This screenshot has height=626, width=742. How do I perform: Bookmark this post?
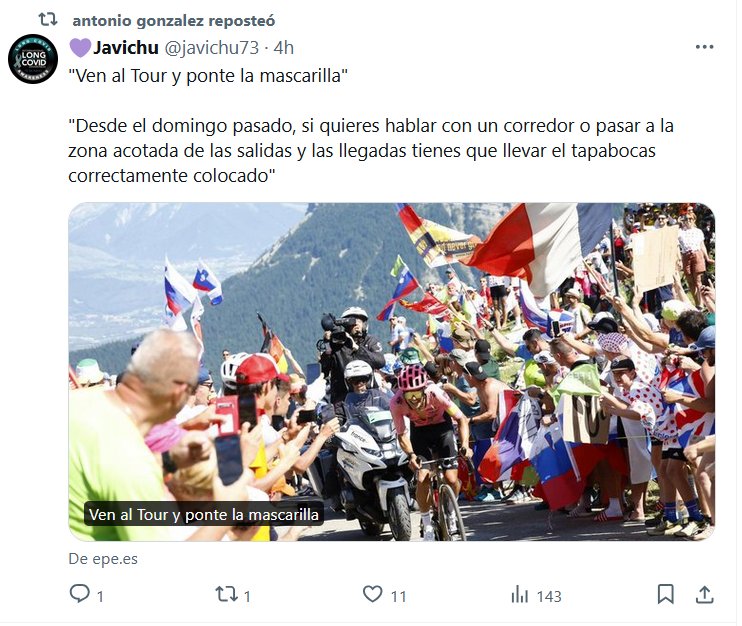[x=665, y=594]
